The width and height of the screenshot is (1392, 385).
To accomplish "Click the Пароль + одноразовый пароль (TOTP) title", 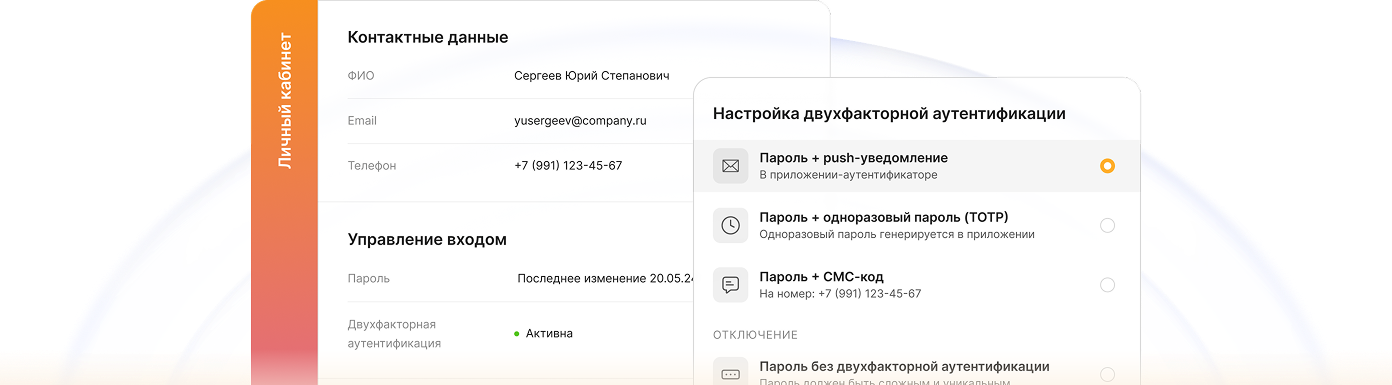I will click(x=884, y=217).
